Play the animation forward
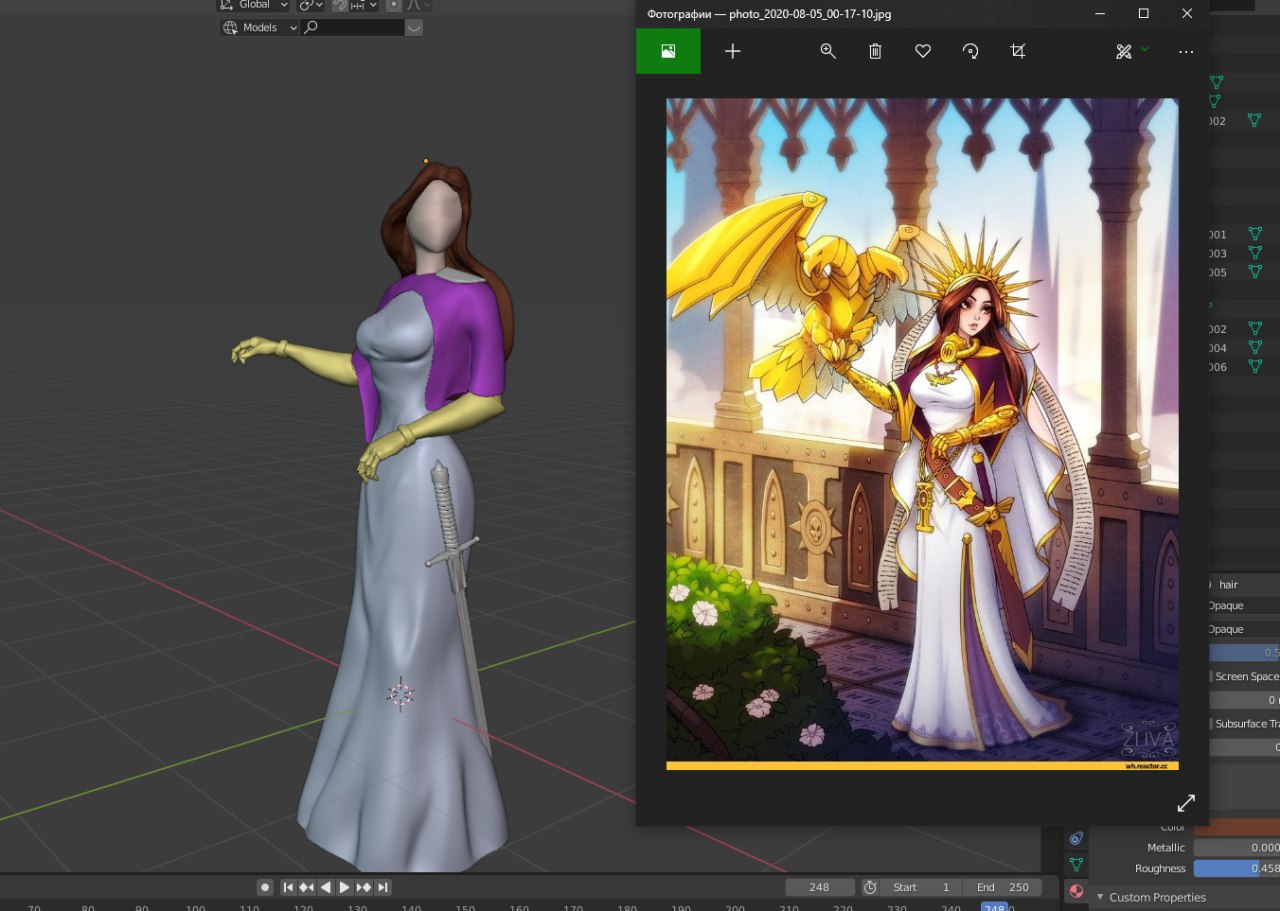The image size is (1280, 911). pos(344,887)
